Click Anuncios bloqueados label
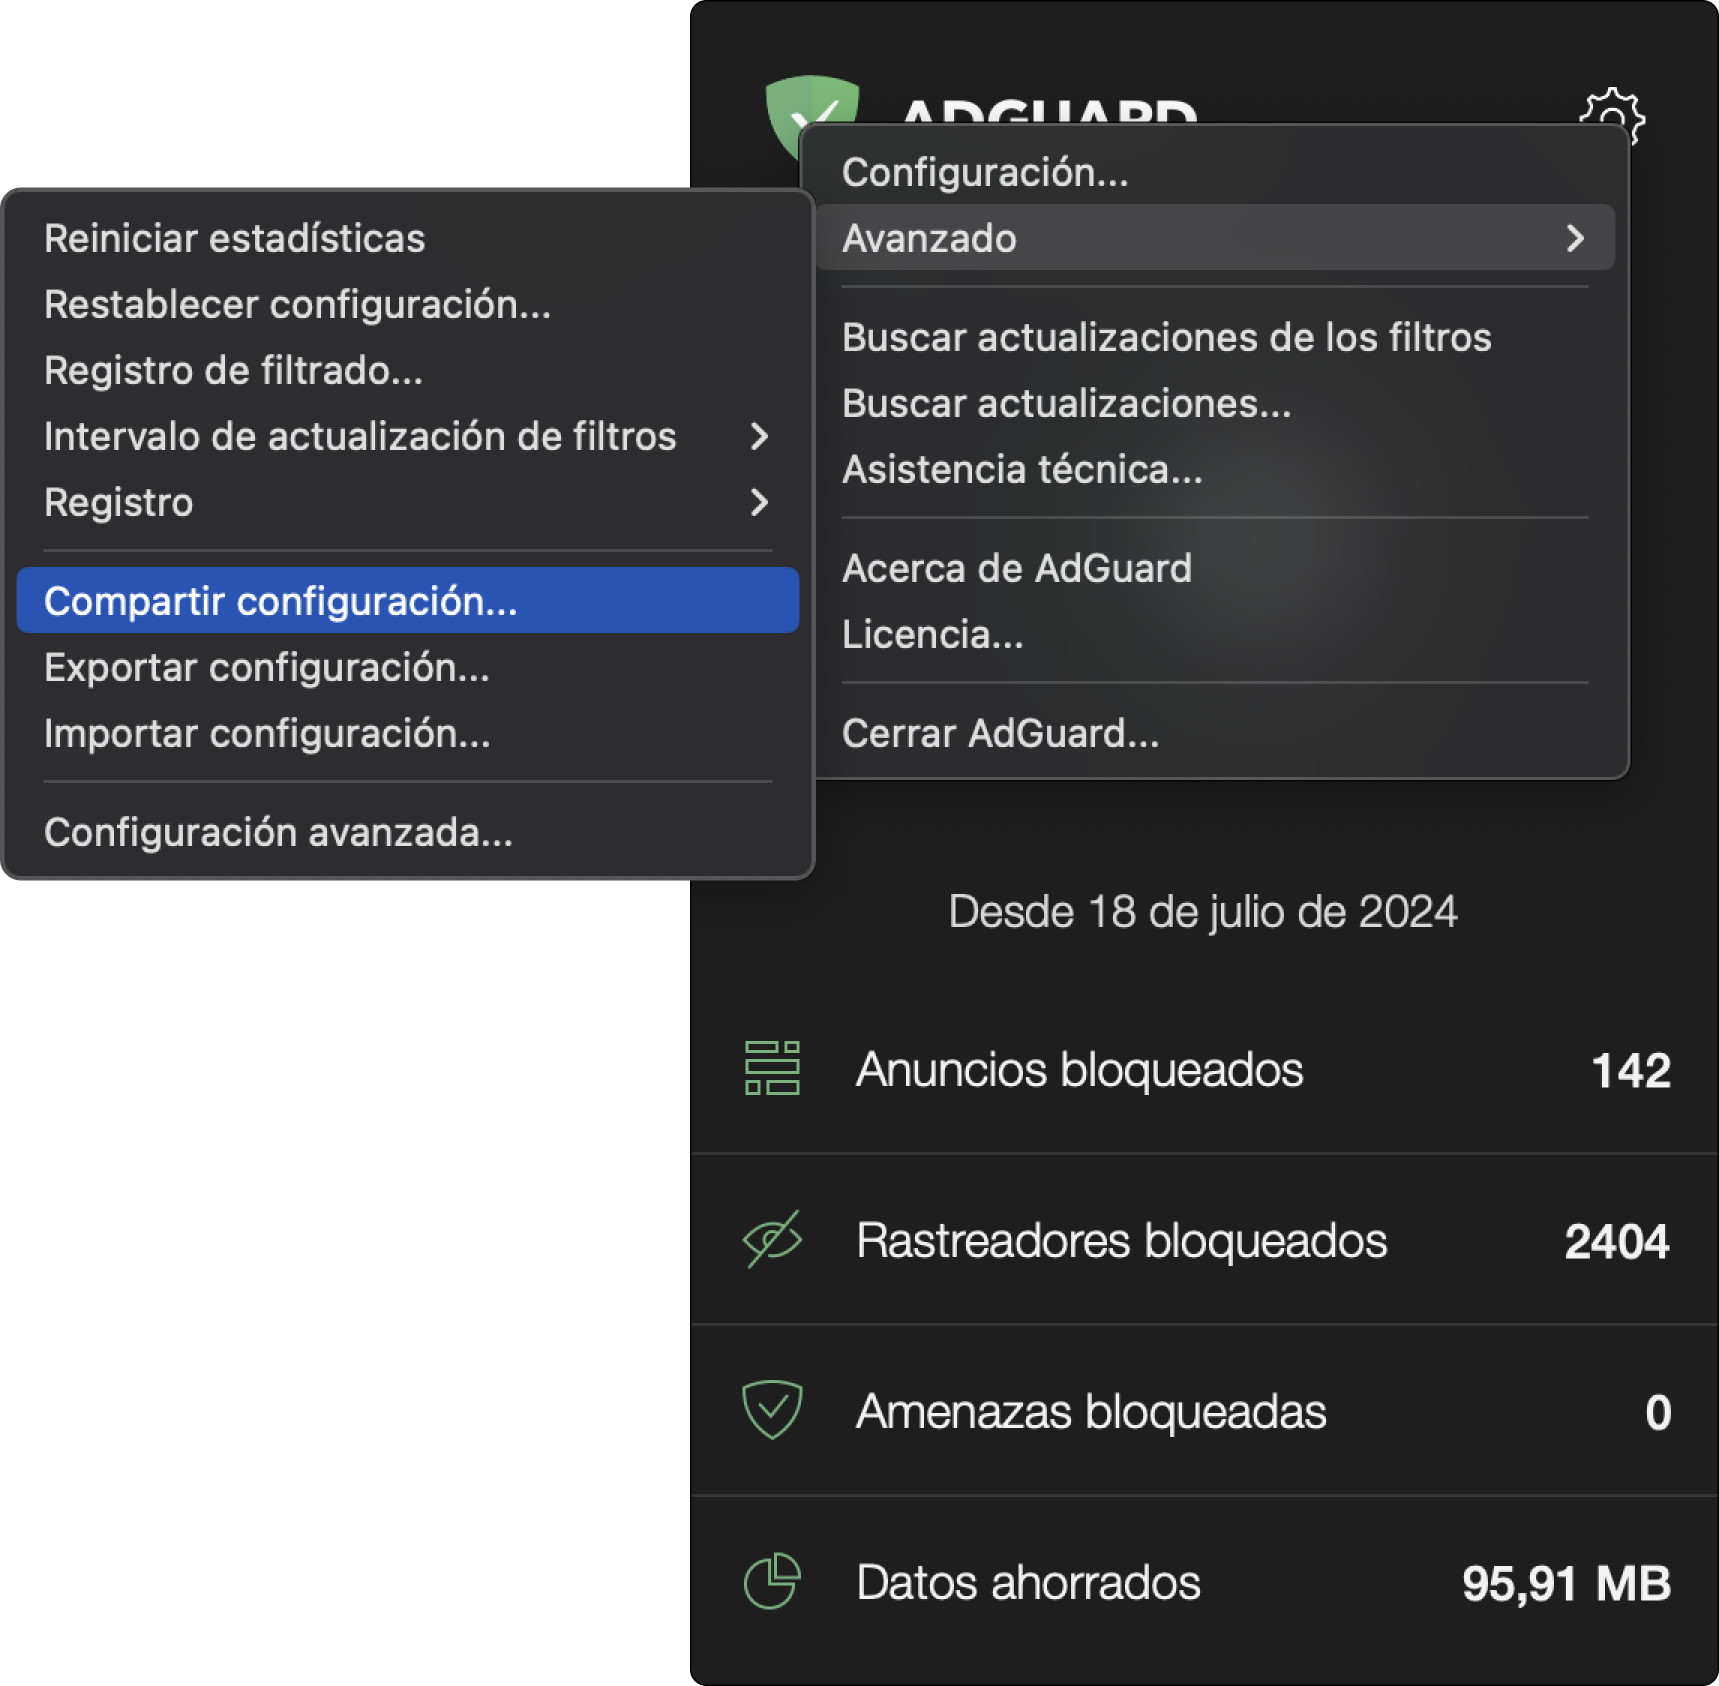The image size is (1719, 1686). pyautogui.click(x=1079, y=1069)
